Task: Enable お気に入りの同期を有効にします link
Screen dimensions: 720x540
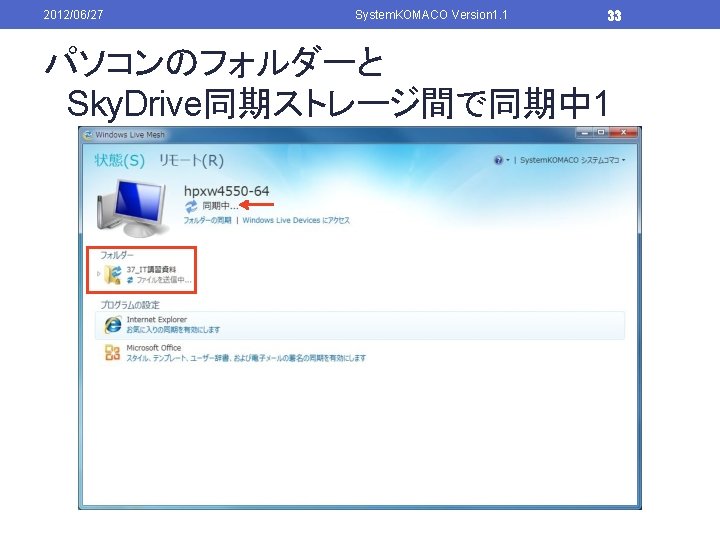Action: (173, 330)
